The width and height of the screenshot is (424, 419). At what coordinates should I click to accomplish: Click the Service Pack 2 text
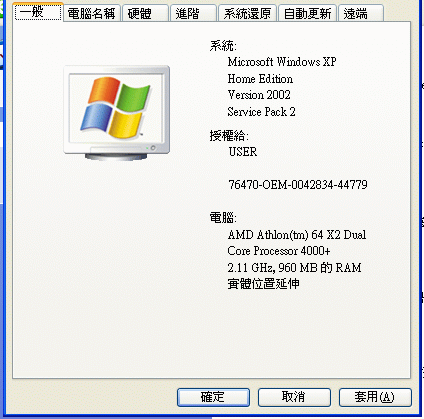(261, 112)
